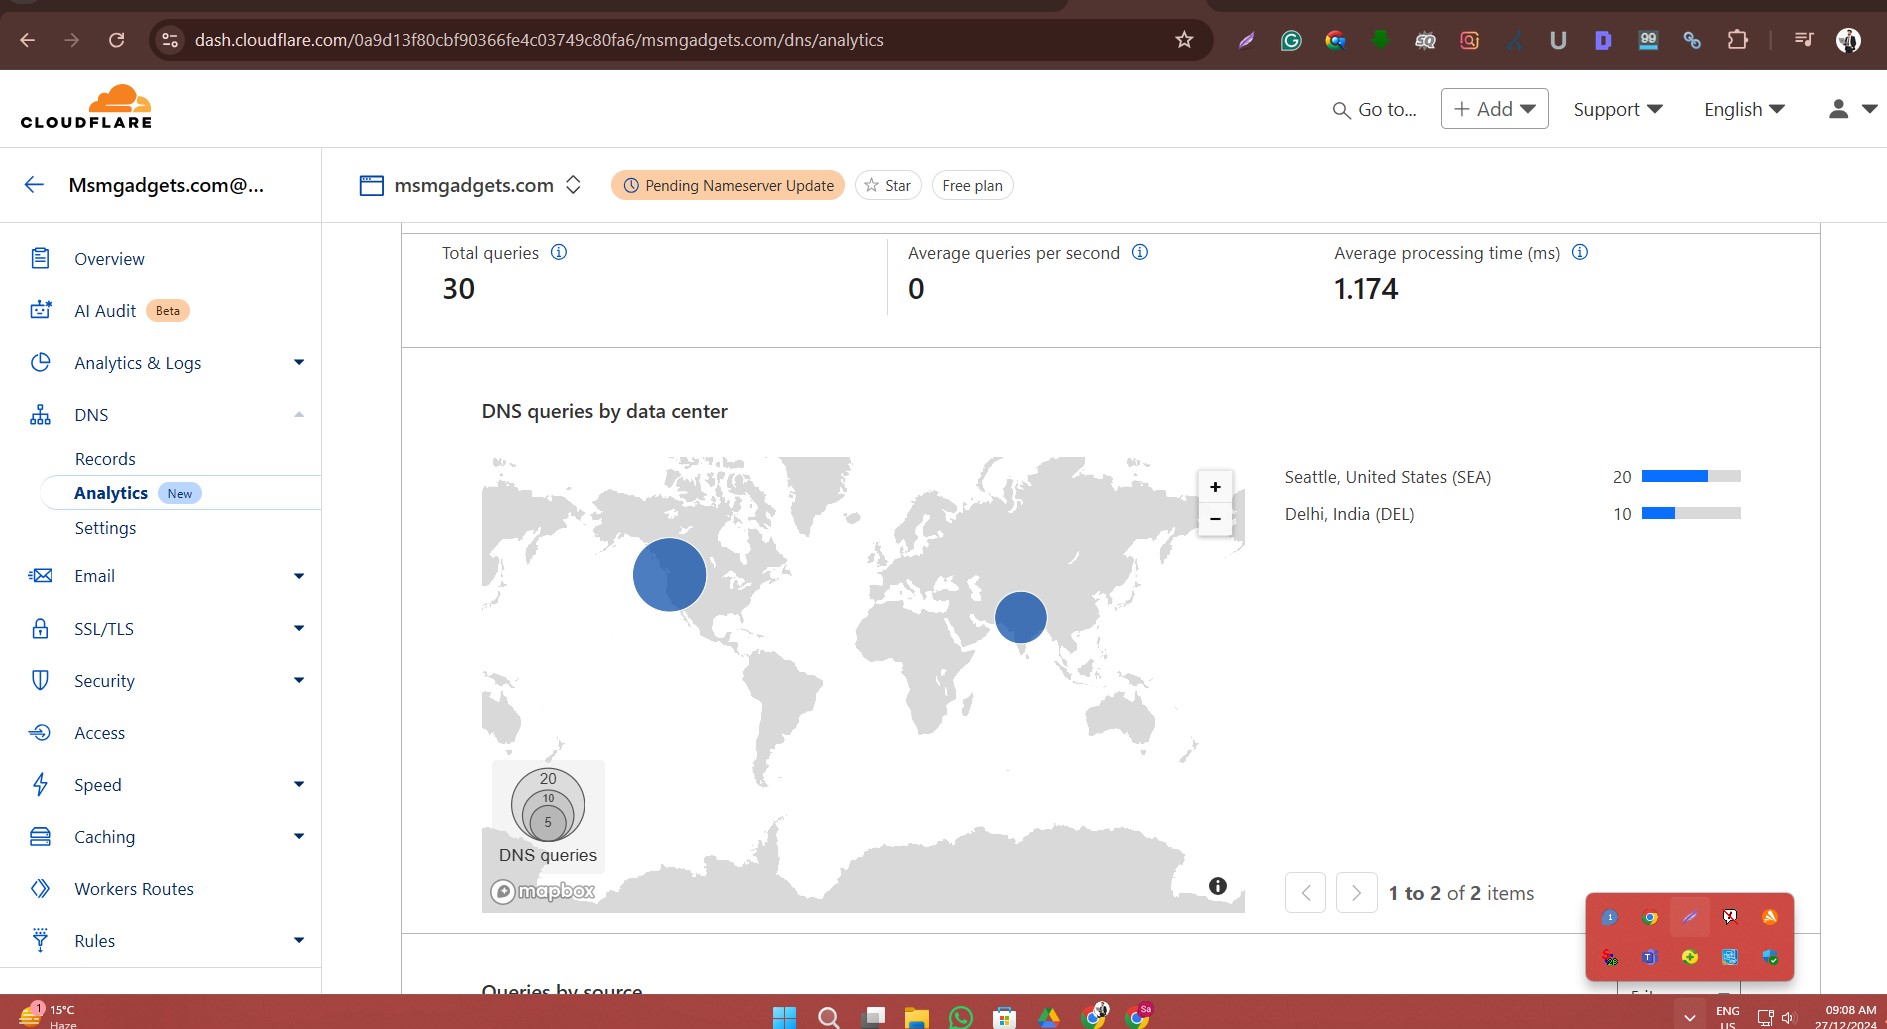
Task: Expand the Caching section
Action: point(298,836)
